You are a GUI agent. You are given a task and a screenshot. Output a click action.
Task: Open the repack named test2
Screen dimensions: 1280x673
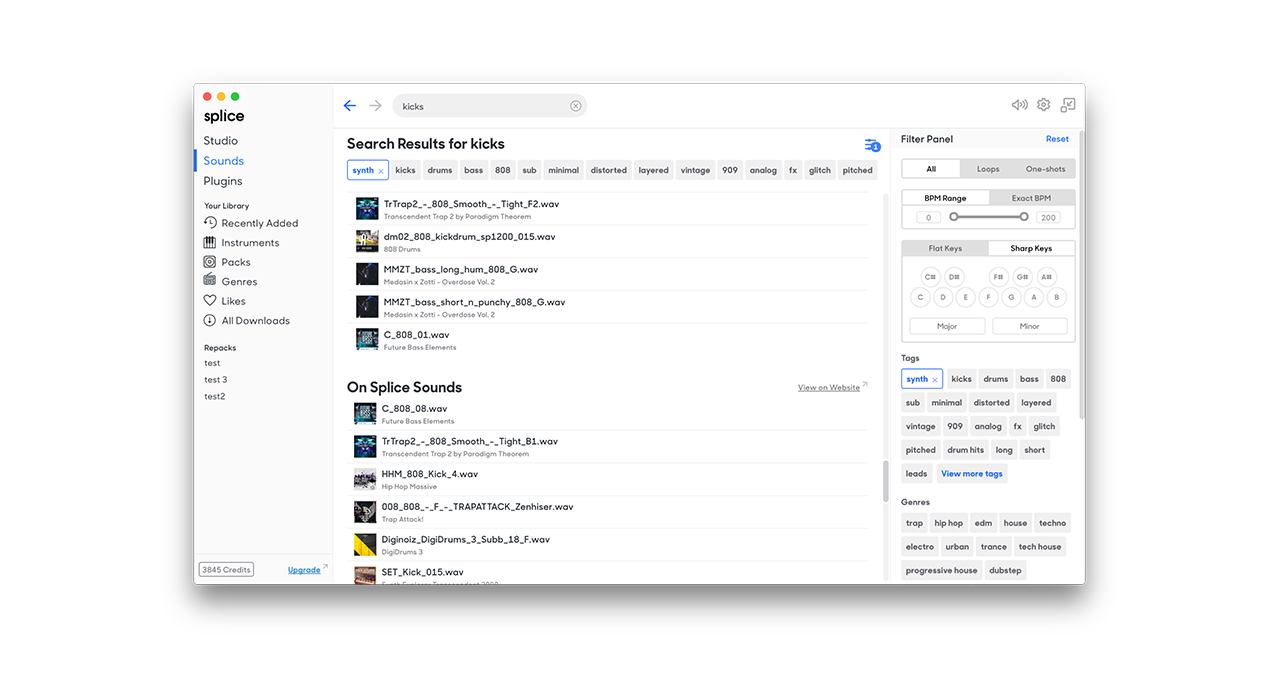(x=215, y=396)
